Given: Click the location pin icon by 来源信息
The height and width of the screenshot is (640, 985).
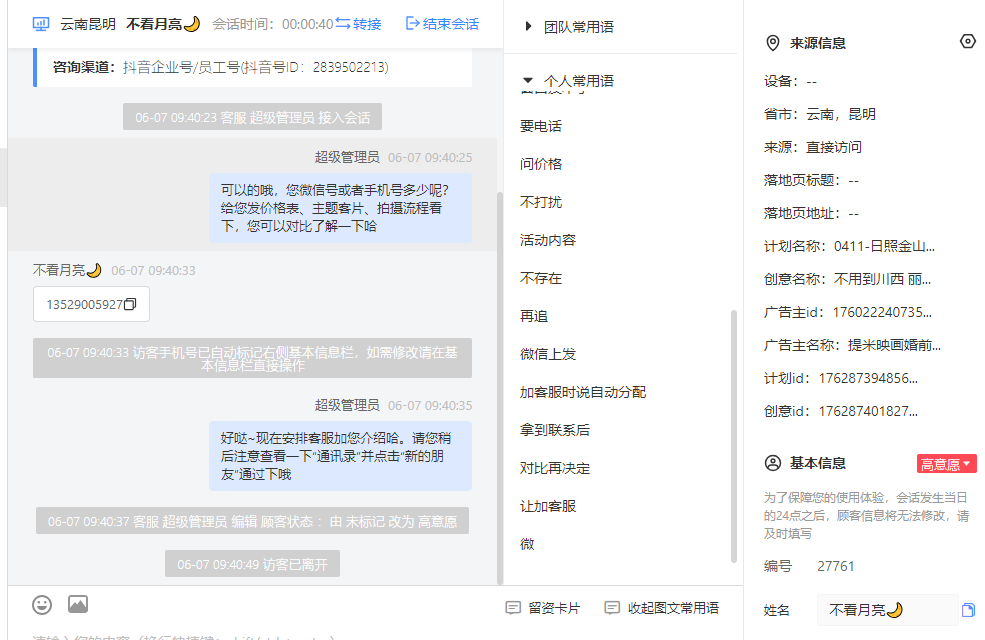Looking at the screenshot, I should tap(773, 43).
